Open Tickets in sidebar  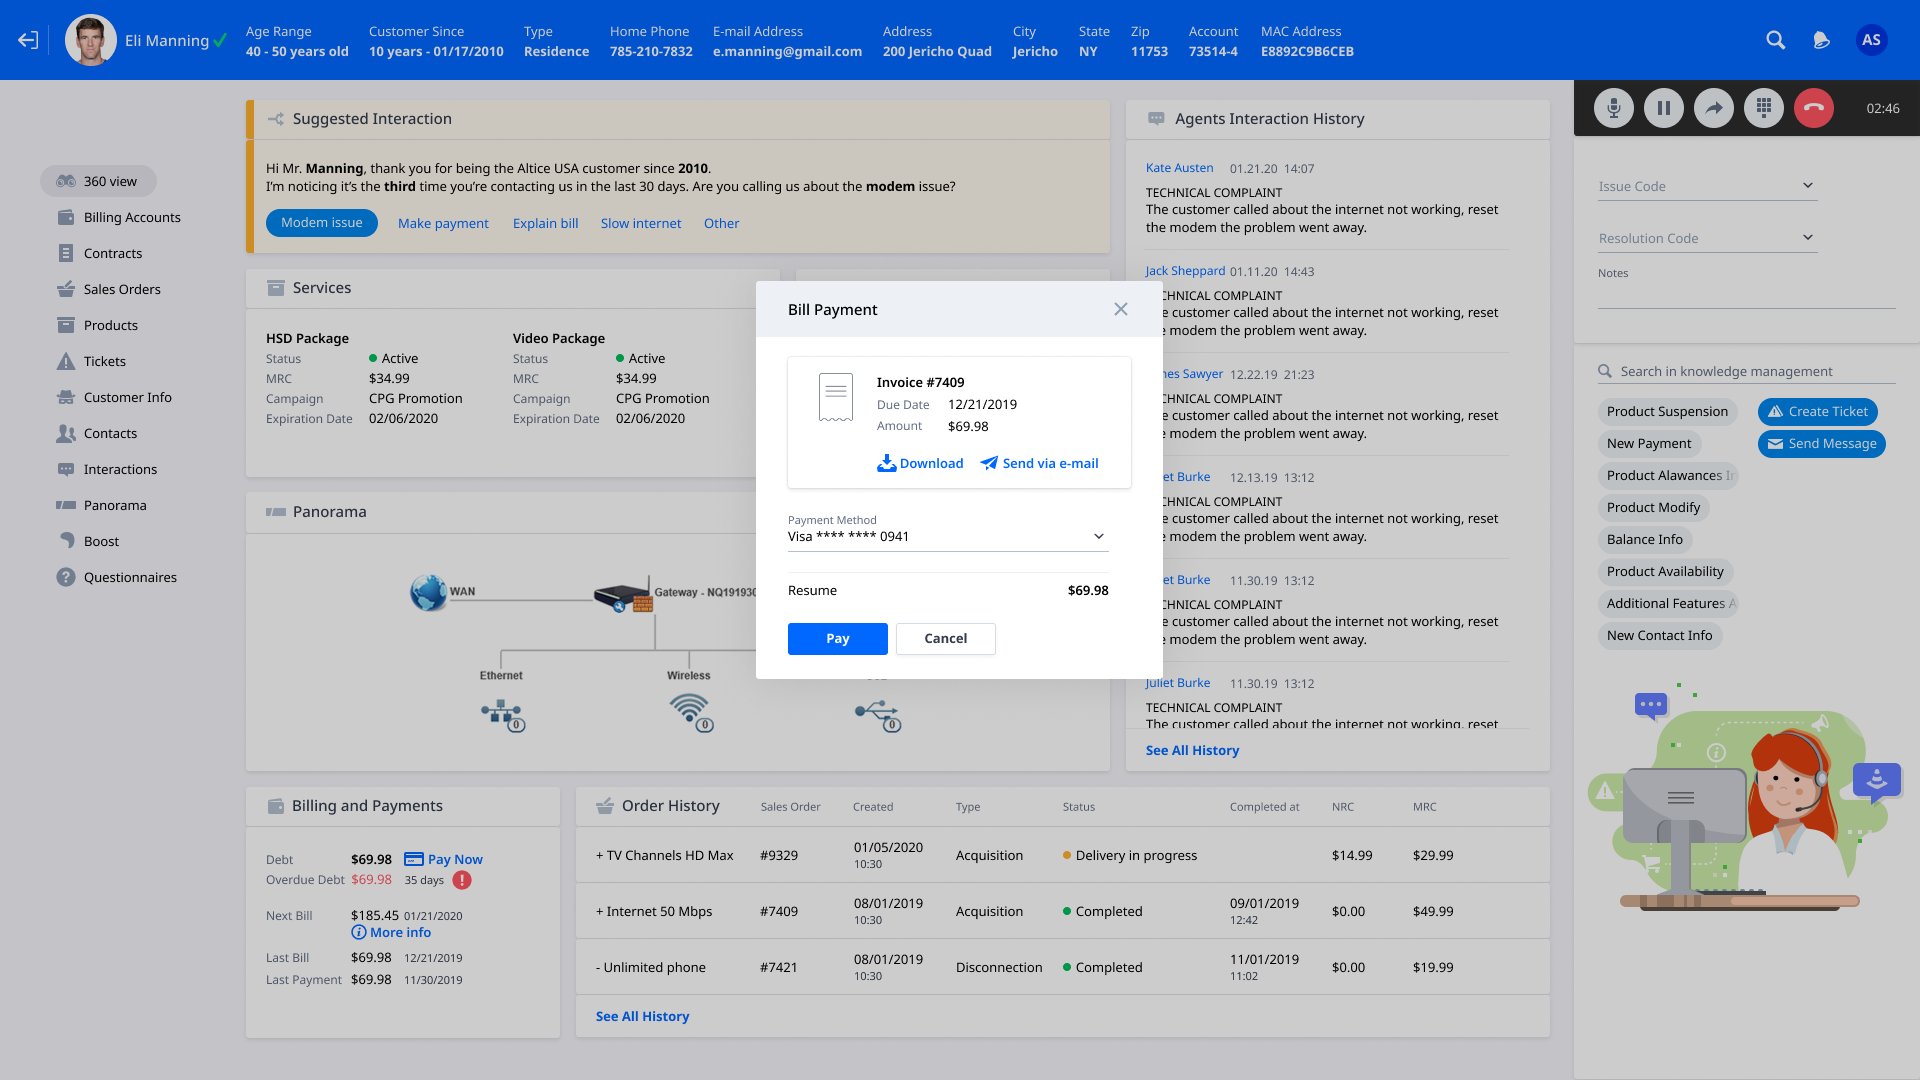point(92,361)
